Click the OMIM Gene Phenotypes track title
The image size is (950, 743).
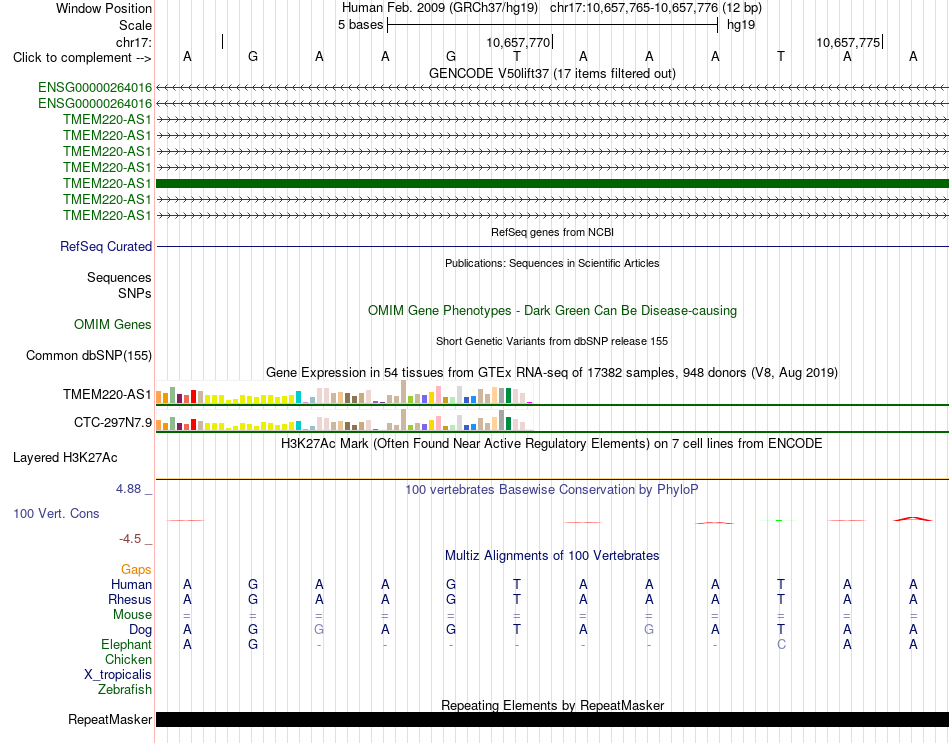552,310
